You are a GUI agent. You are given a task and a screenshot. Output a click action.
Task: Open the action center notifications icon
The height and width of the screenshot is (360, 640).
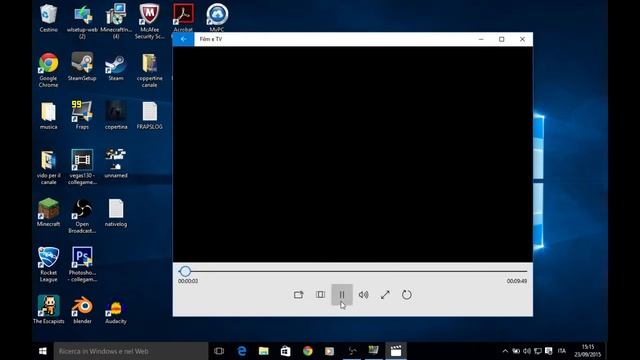(x=549, y=351)
